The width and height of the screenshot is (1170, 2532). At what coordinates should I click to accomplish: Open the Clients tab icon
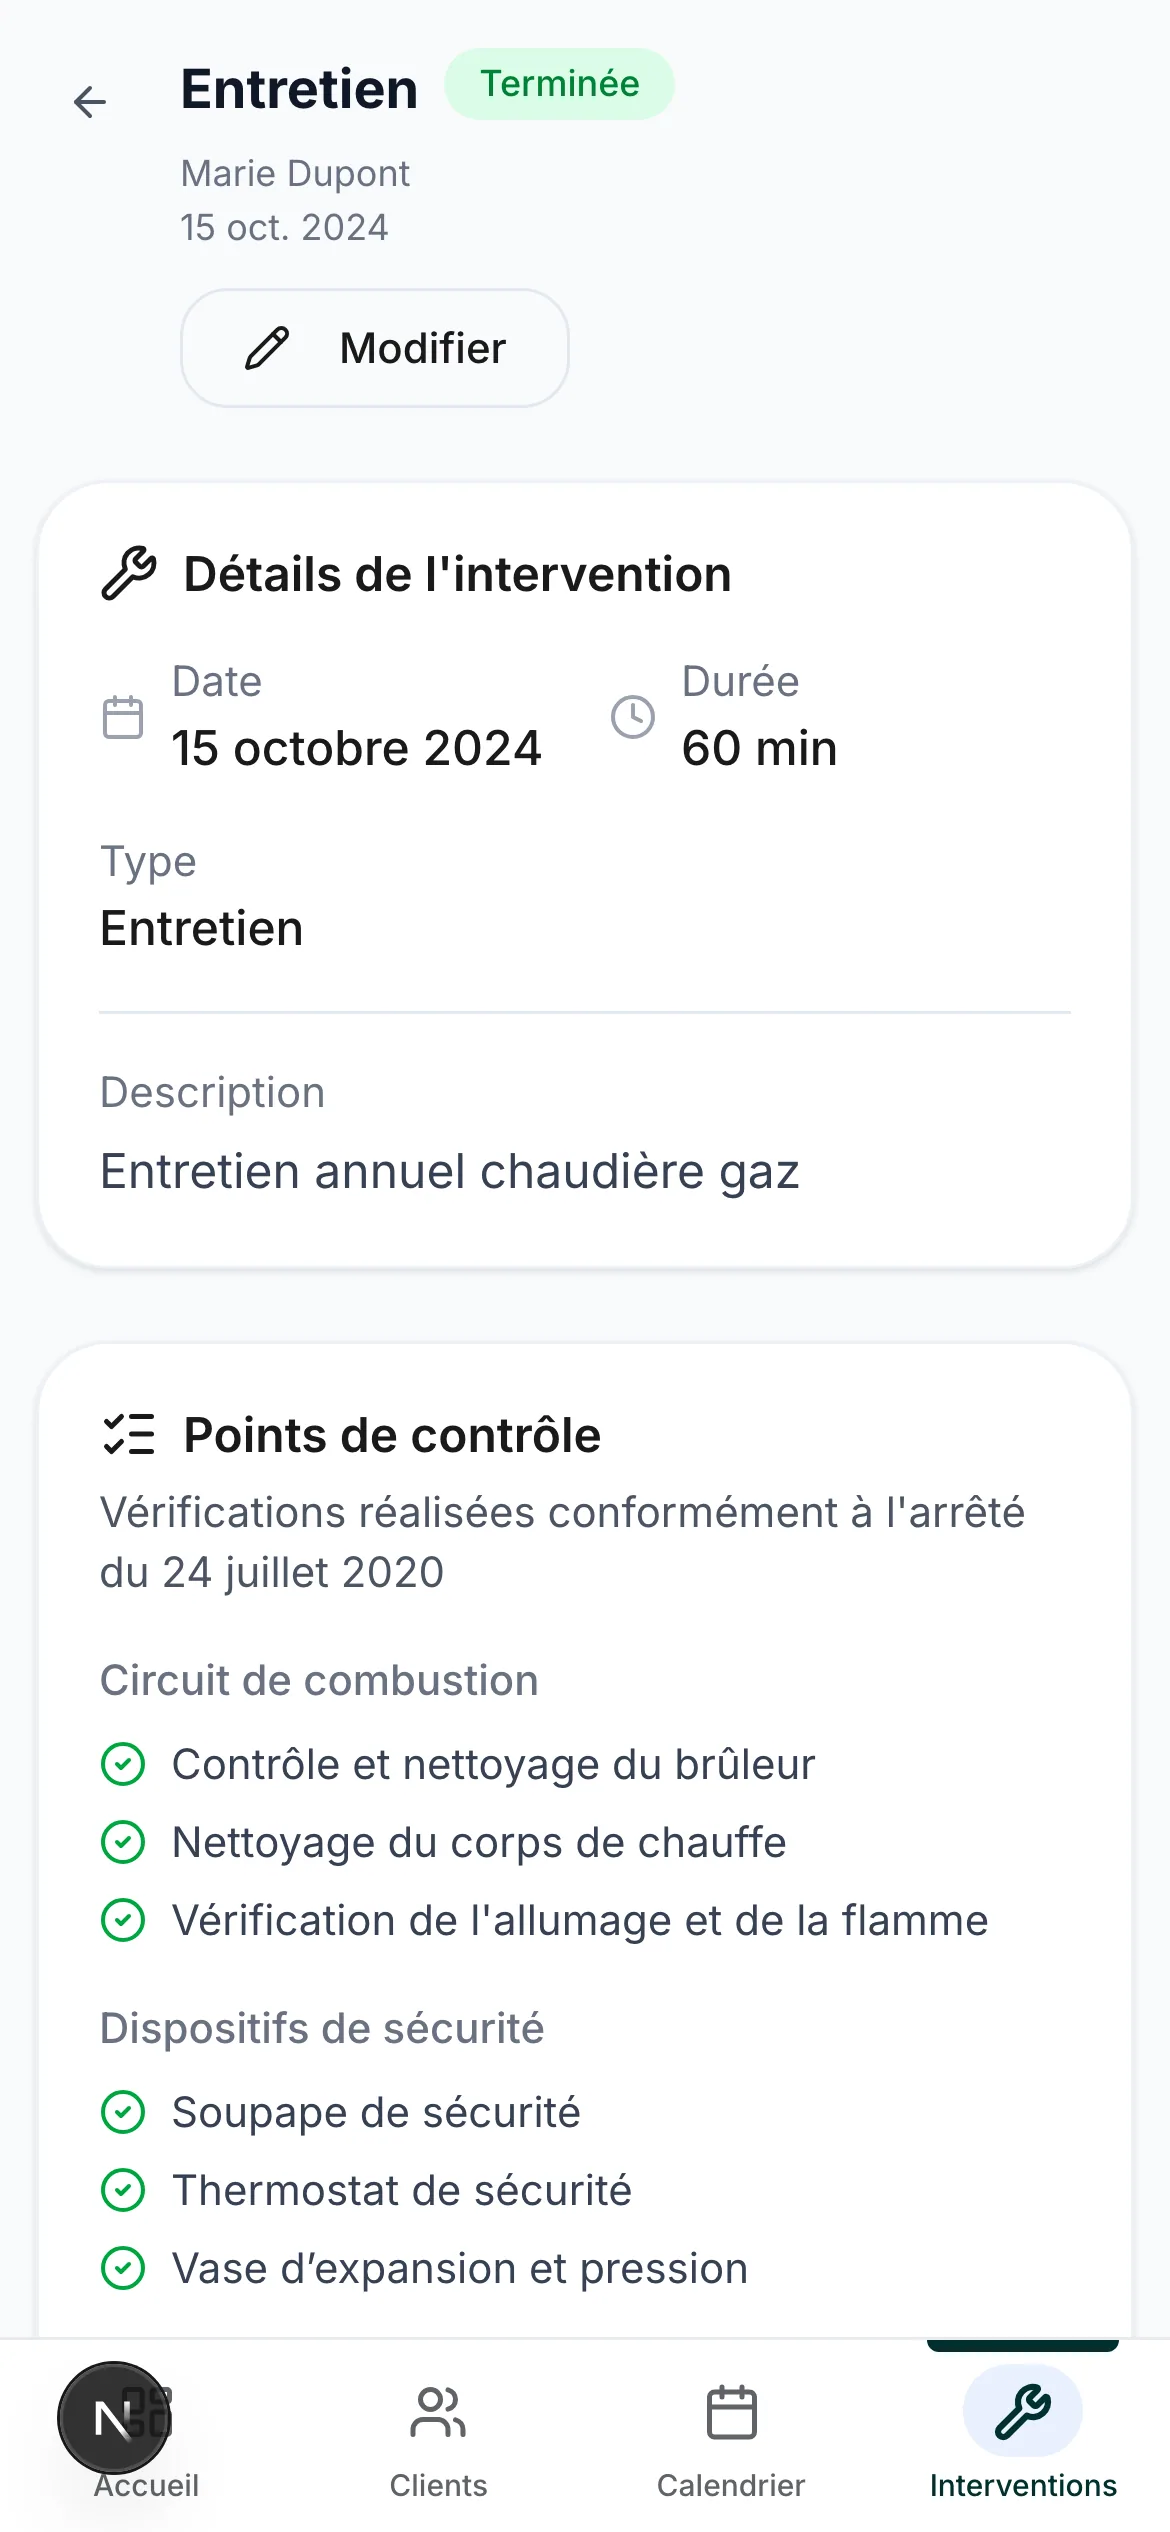pos(438,2412)
